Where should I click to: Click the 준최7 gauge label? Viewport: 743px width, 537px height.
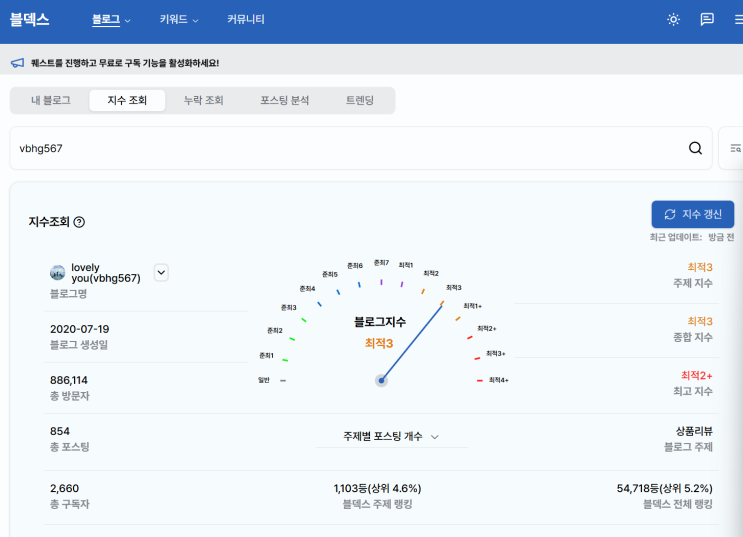click(381, 263)
